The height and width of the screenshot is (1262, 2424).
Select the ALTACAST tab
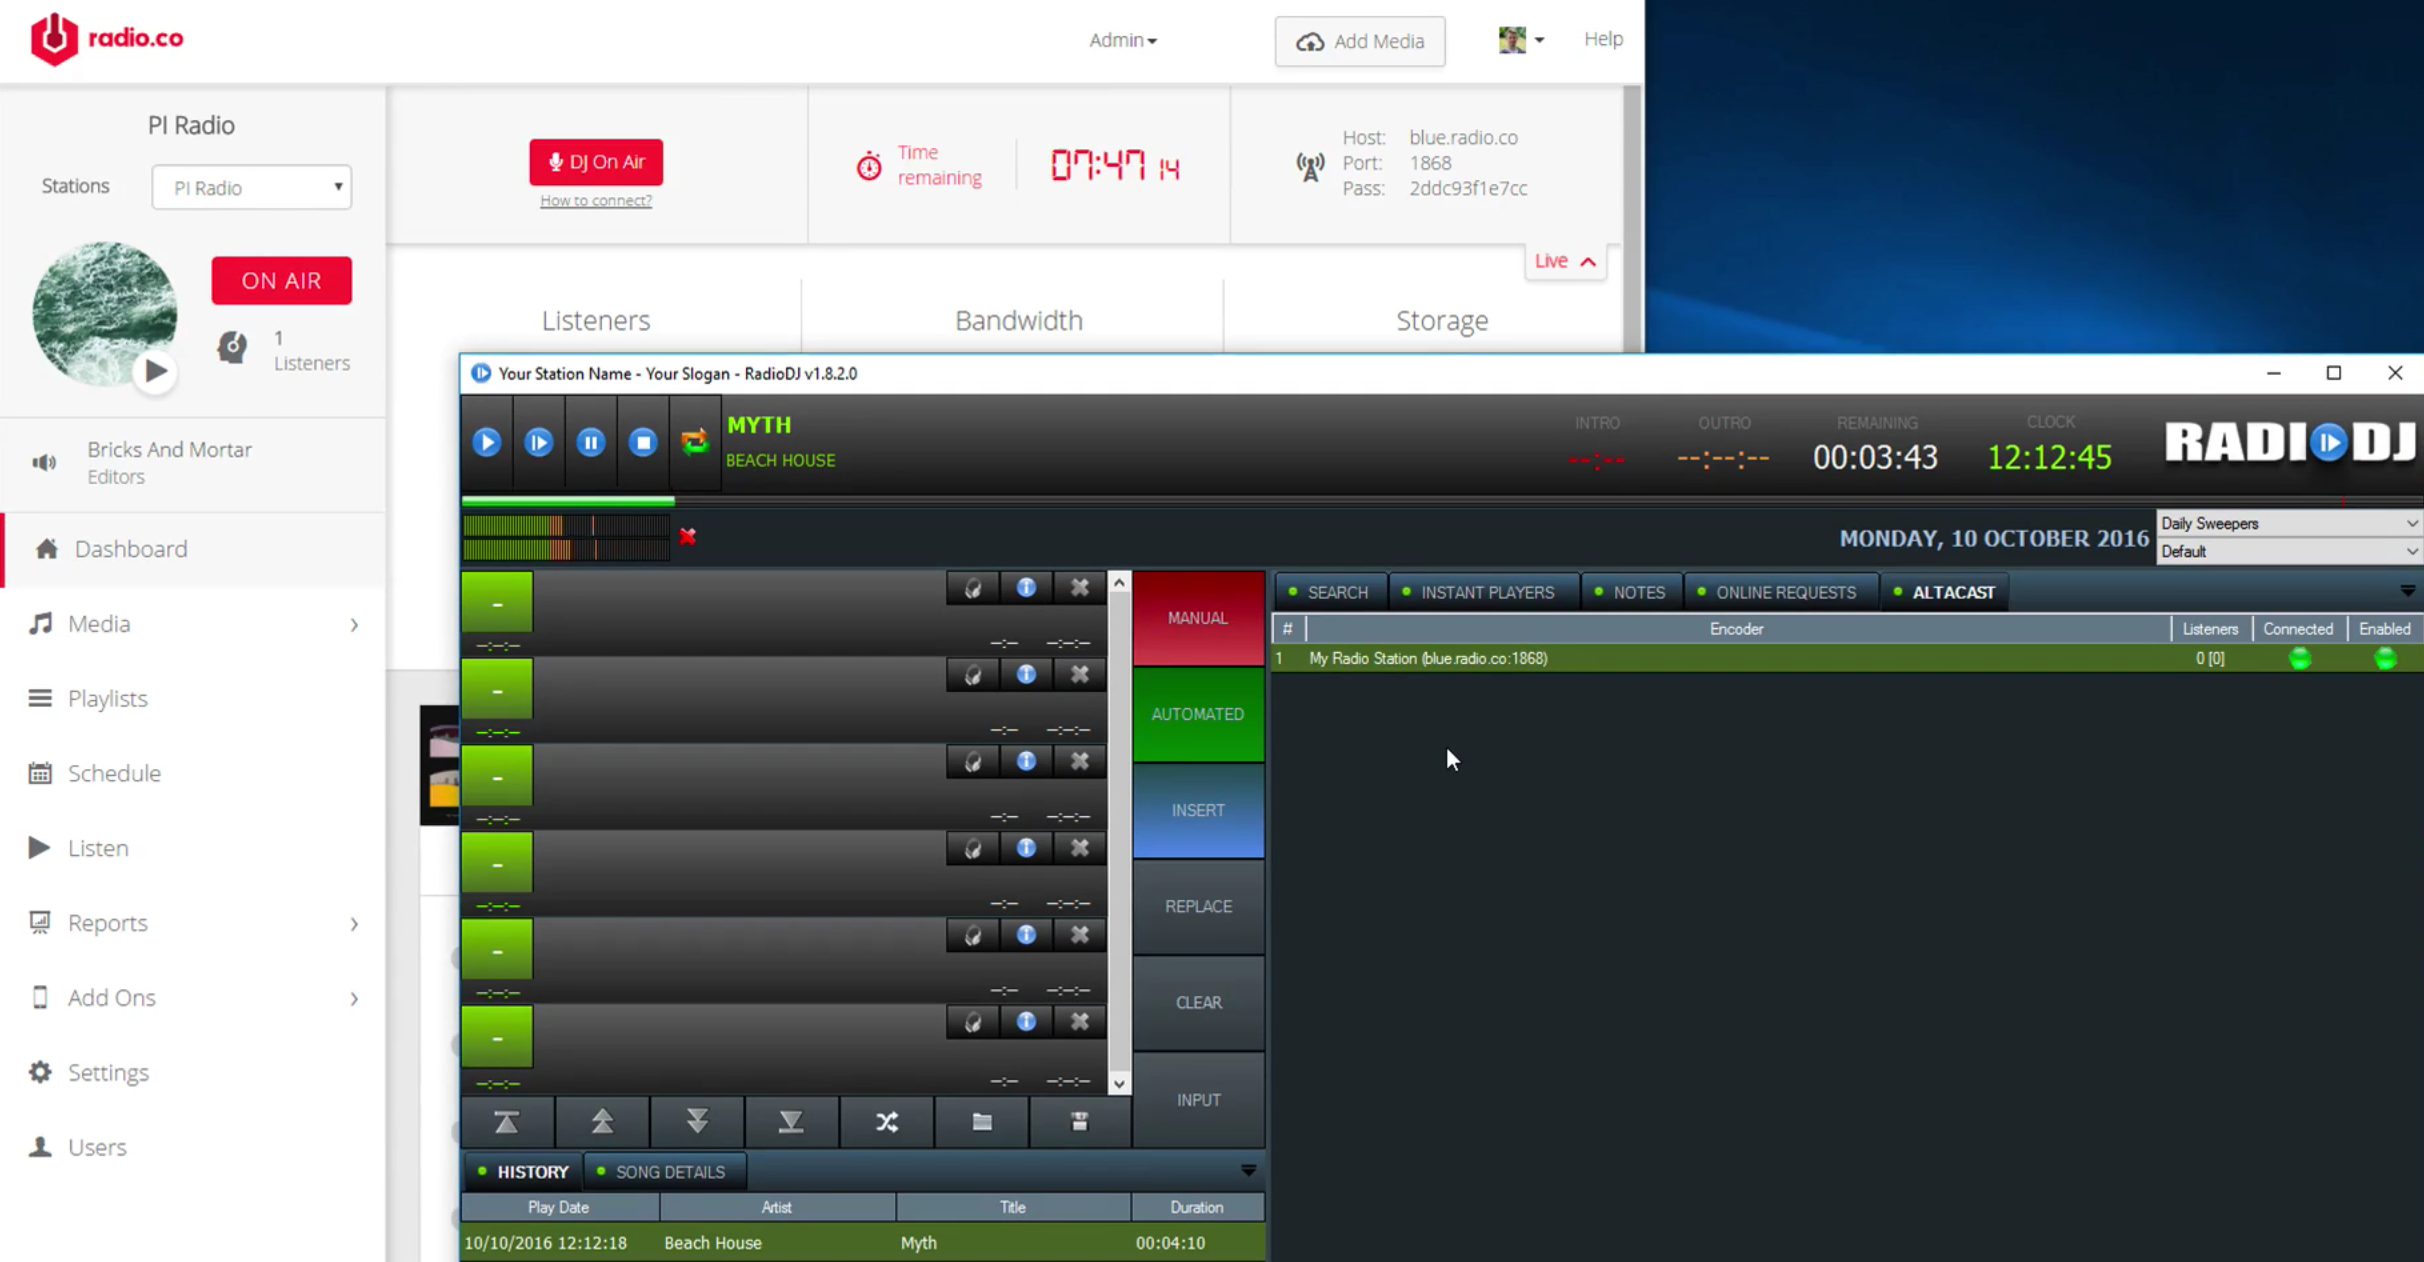(1944, 592)
